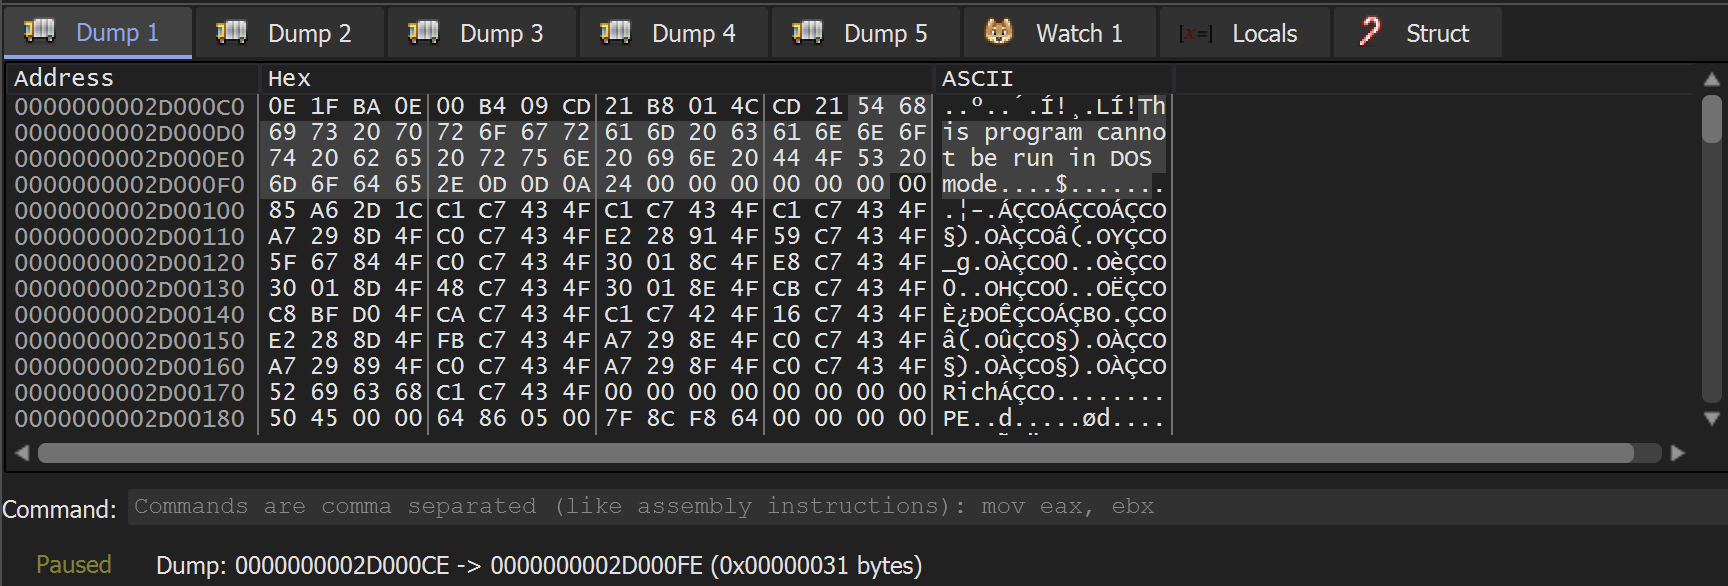Open the Watch 1 tab

pos(1060,33)
